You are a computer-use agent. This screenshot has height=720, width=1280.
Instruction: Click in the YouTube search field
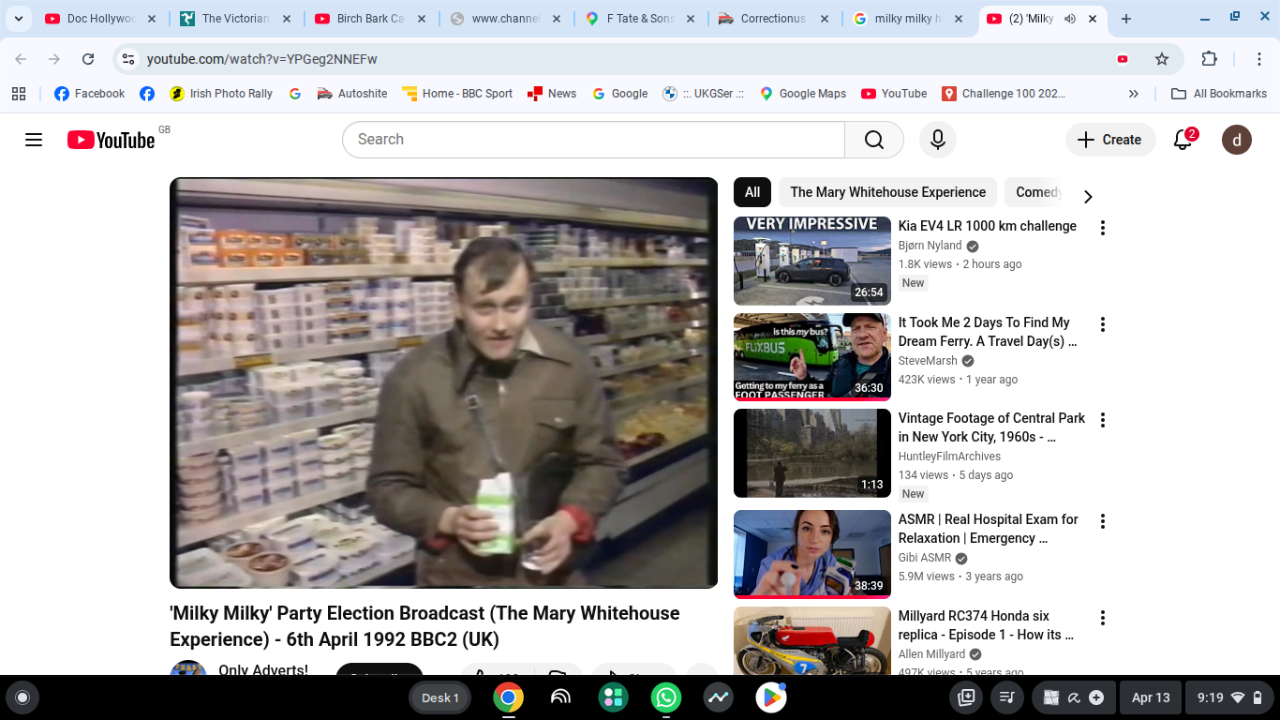point(593,140)
